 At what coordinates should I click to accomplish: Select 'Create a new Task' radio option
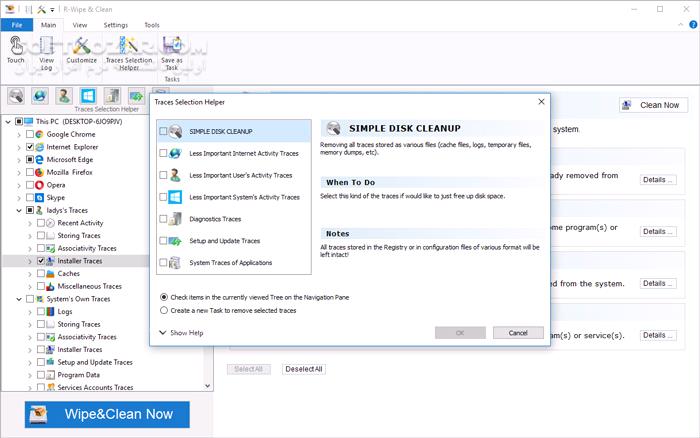(164, 311)
